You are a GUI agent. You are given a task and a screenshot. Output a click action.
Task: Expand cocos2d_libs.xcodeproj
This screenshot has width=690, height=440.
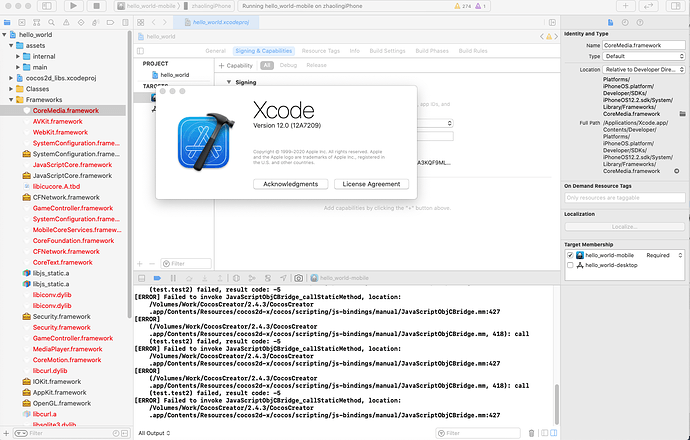(x=11, y=78)
